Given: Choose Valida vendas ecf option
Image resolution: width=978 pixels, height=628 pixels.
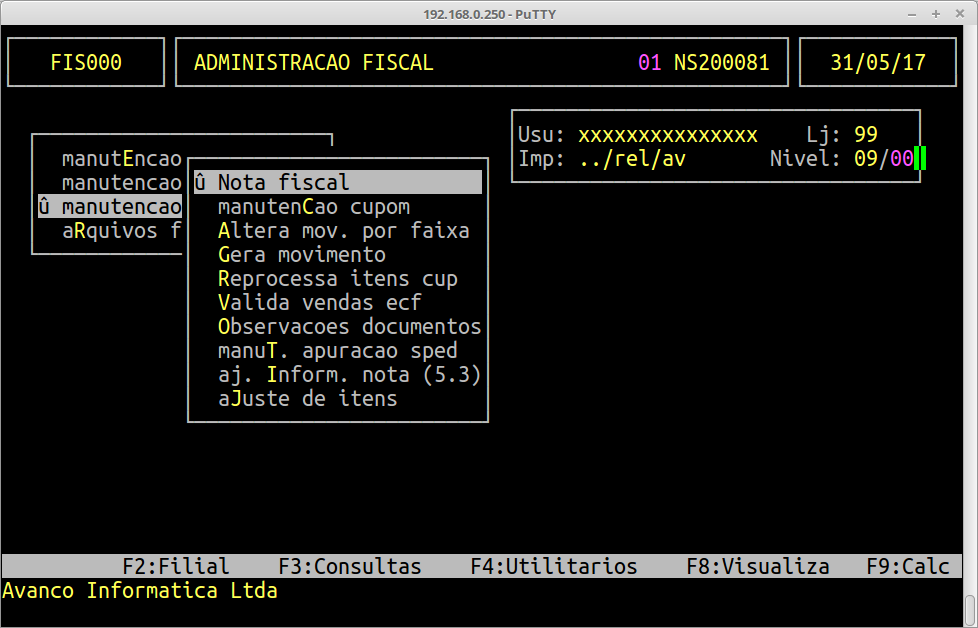Looking at the screenshot, I should [x=319, y=303].
